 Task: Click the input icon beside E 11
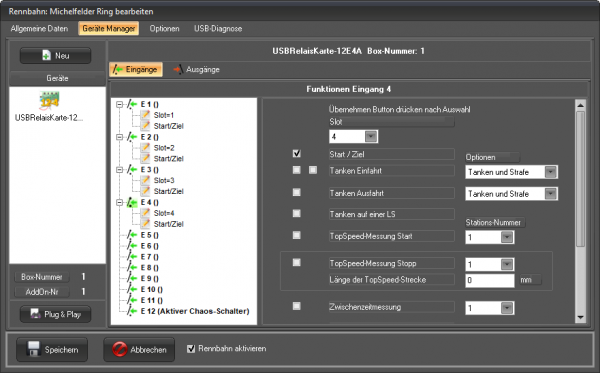click(132, 300)
